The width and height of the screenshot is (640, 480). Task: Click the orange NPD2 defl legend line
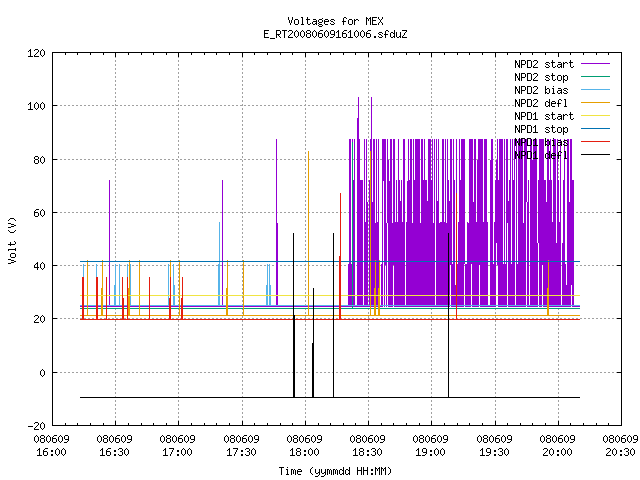(595, 102)
